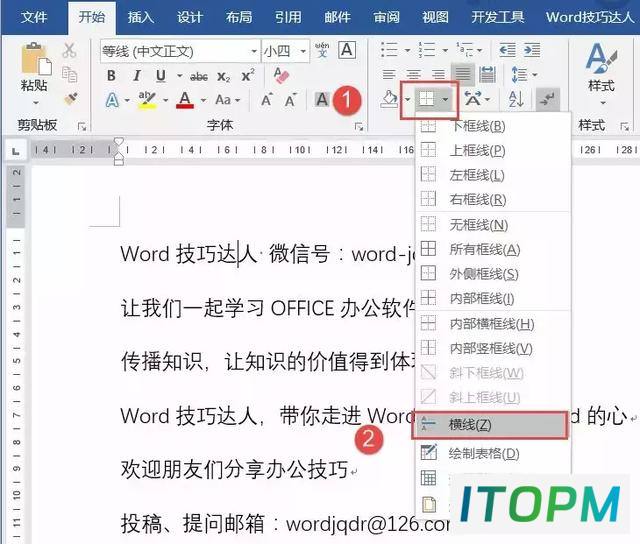Click the Shading paint bucket icon

point(389,99)
